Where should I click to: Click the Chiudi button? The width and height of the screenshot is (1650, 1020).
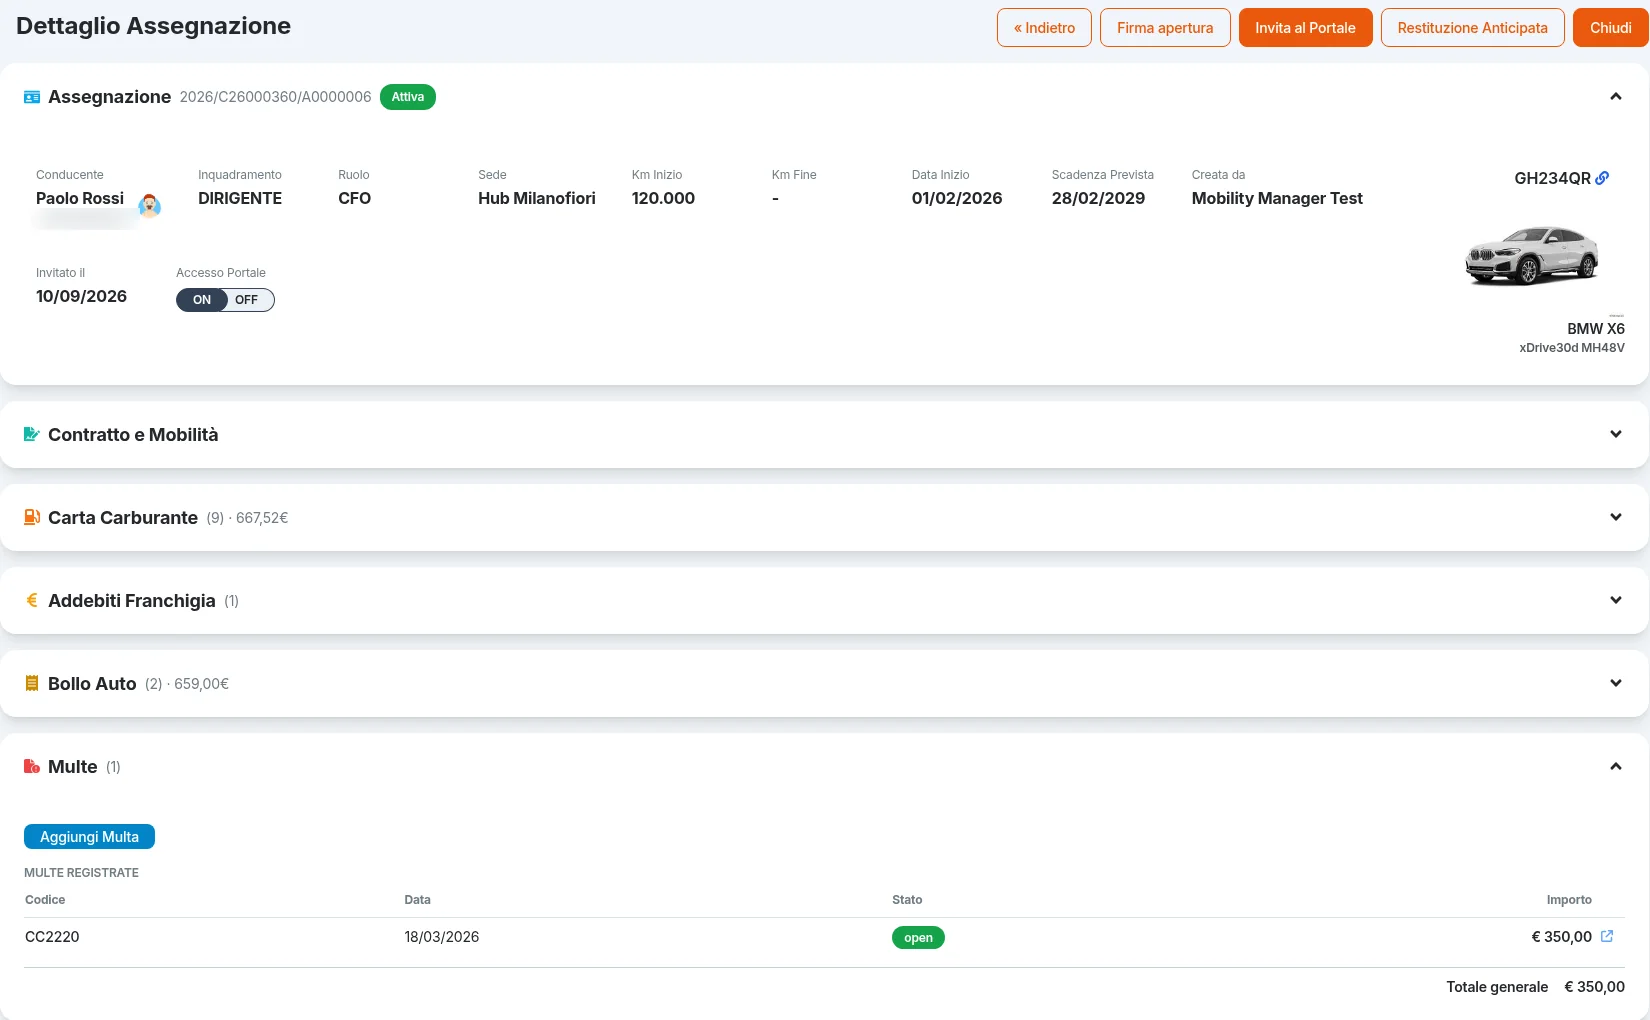1610,28
